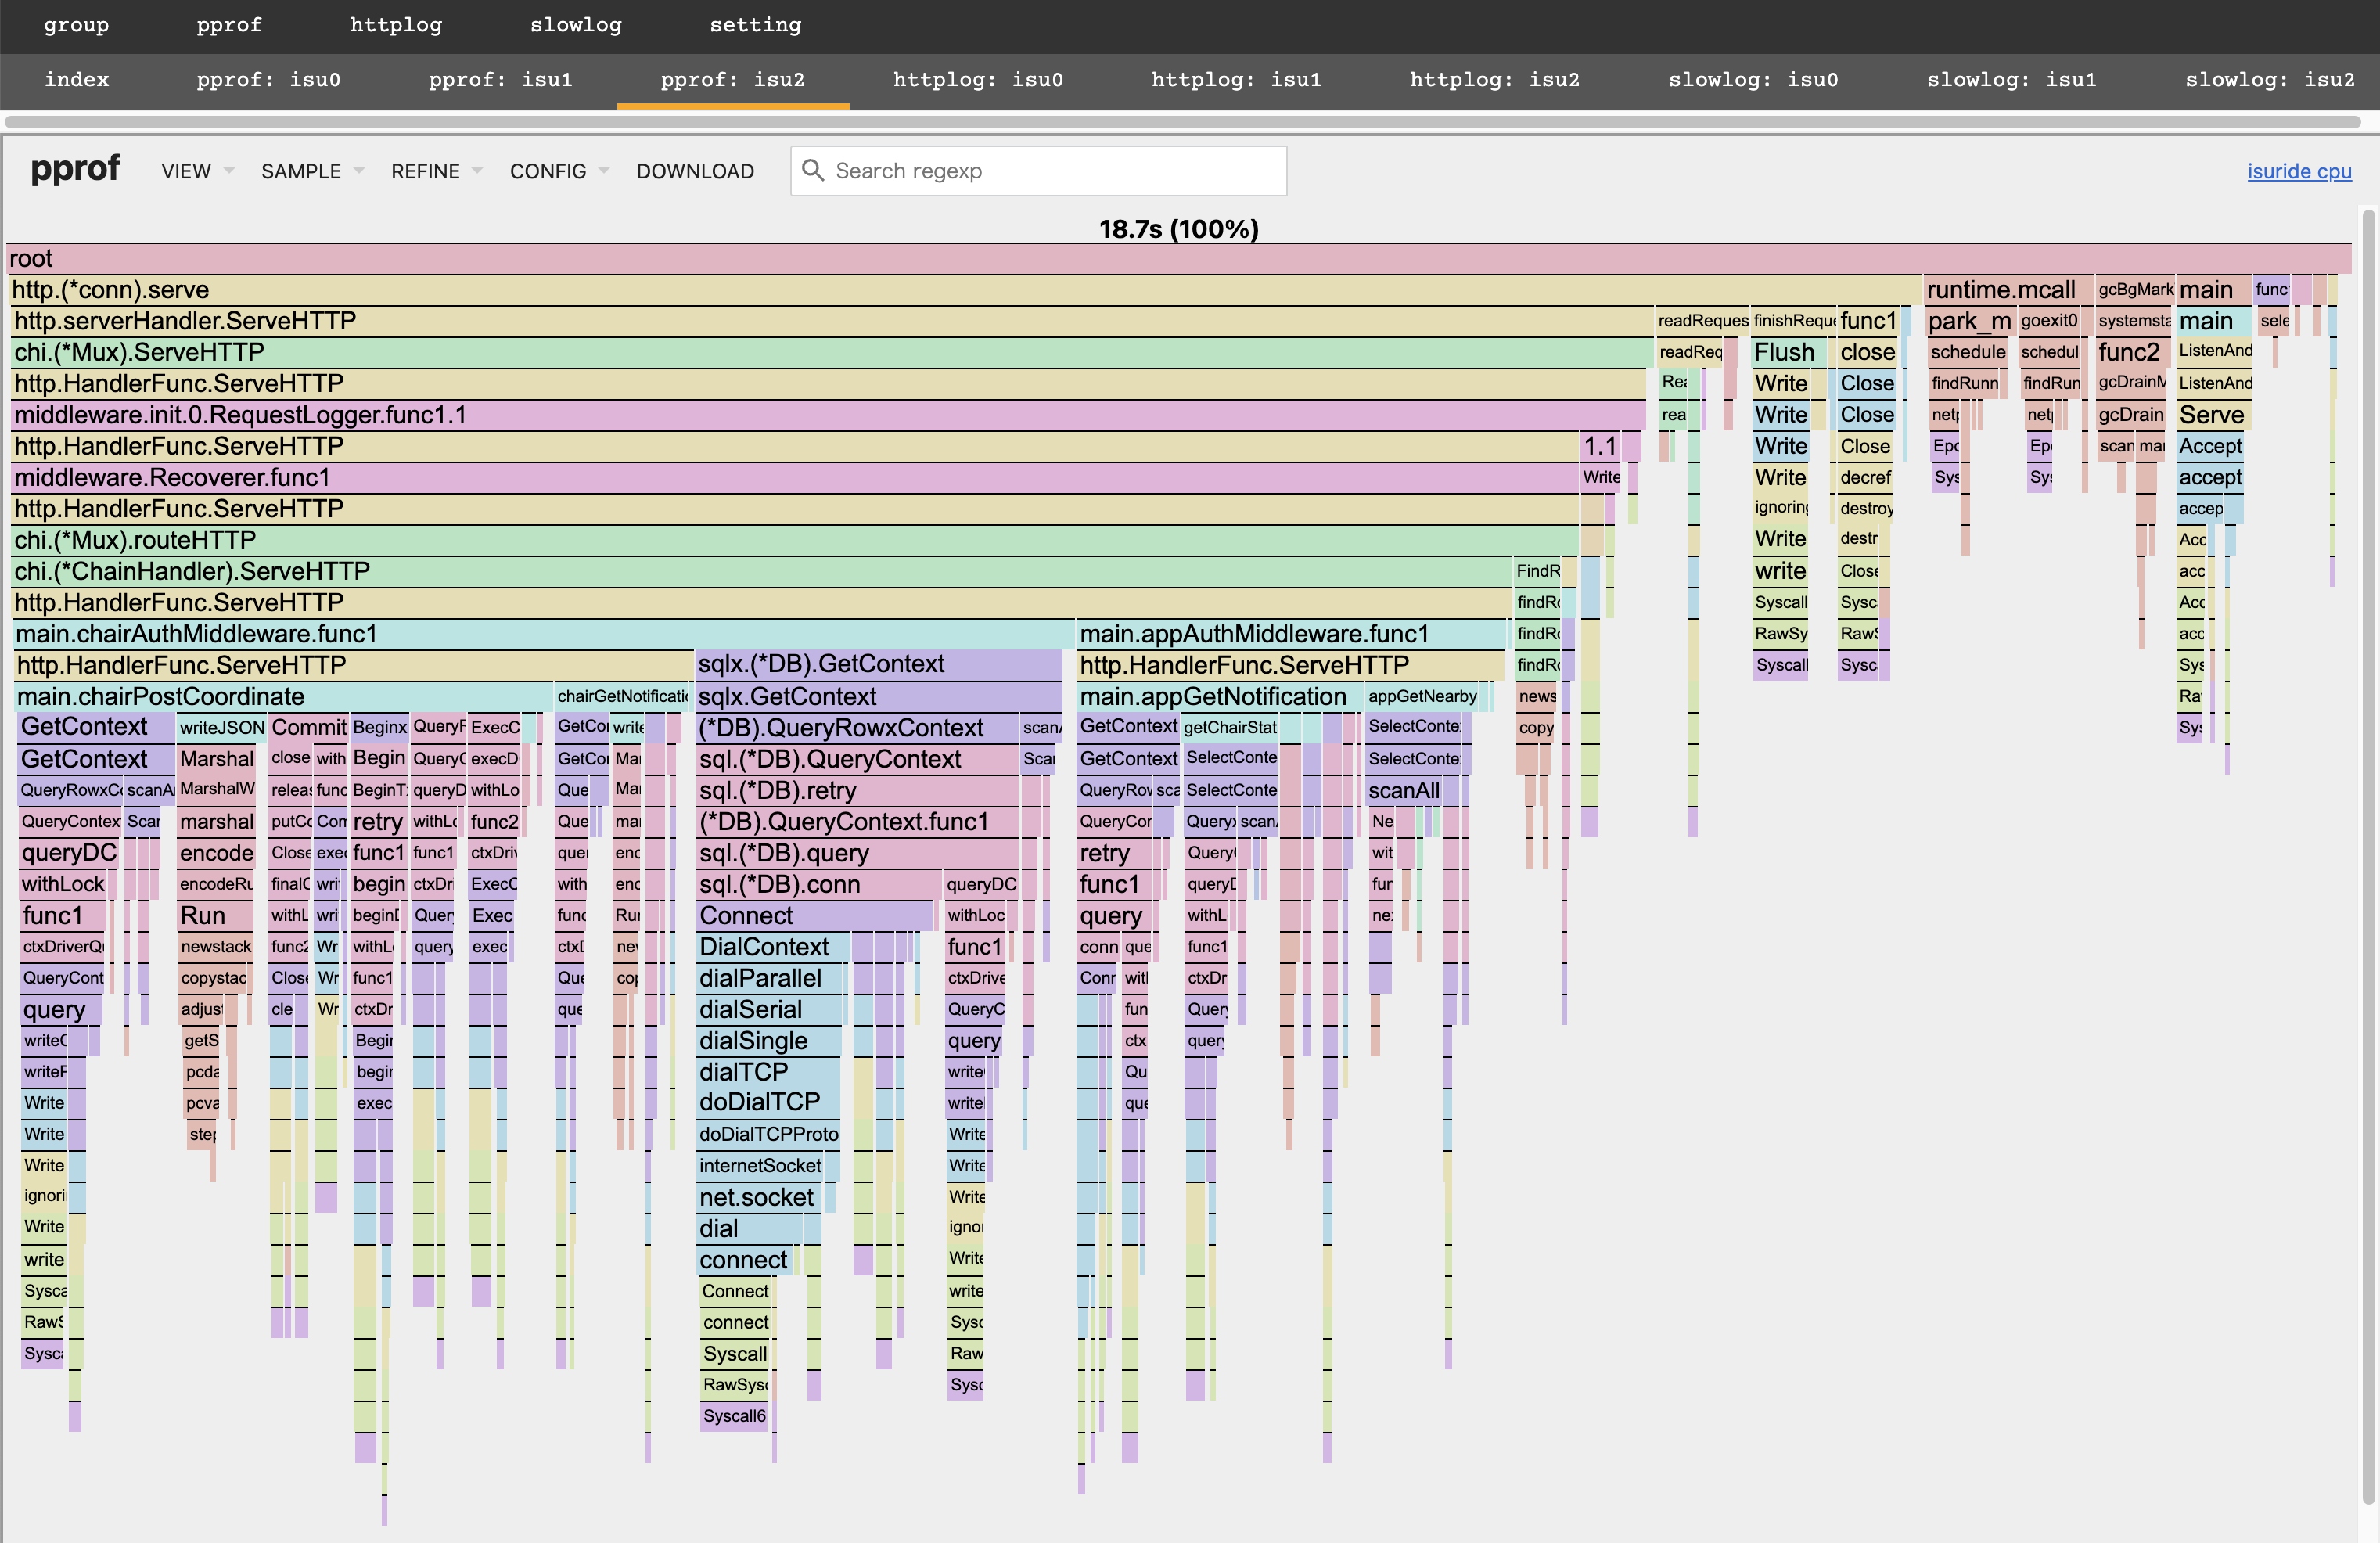Switch to slowlog: isu1 tab
Screen dimensions: 2380x1543
2012,80
